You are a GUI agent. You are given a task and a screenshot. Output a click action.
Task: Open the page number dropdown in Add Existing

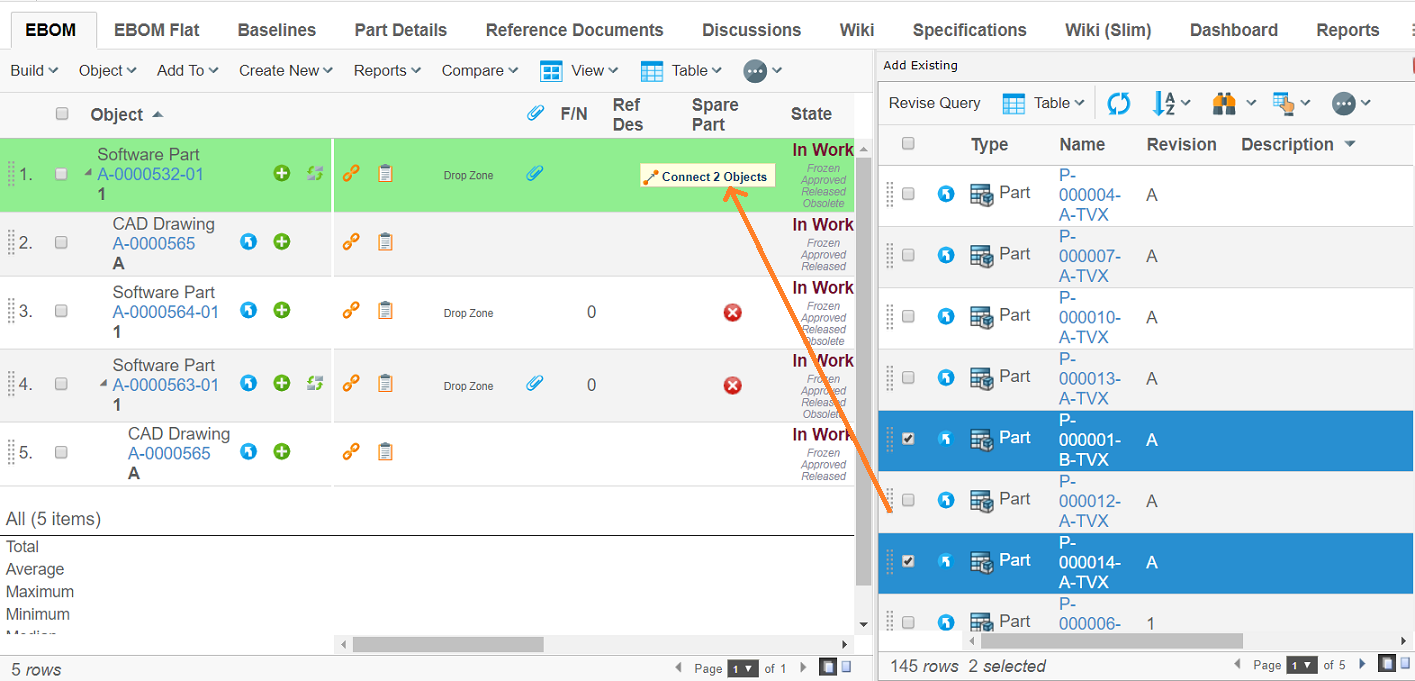[1301, 665]
